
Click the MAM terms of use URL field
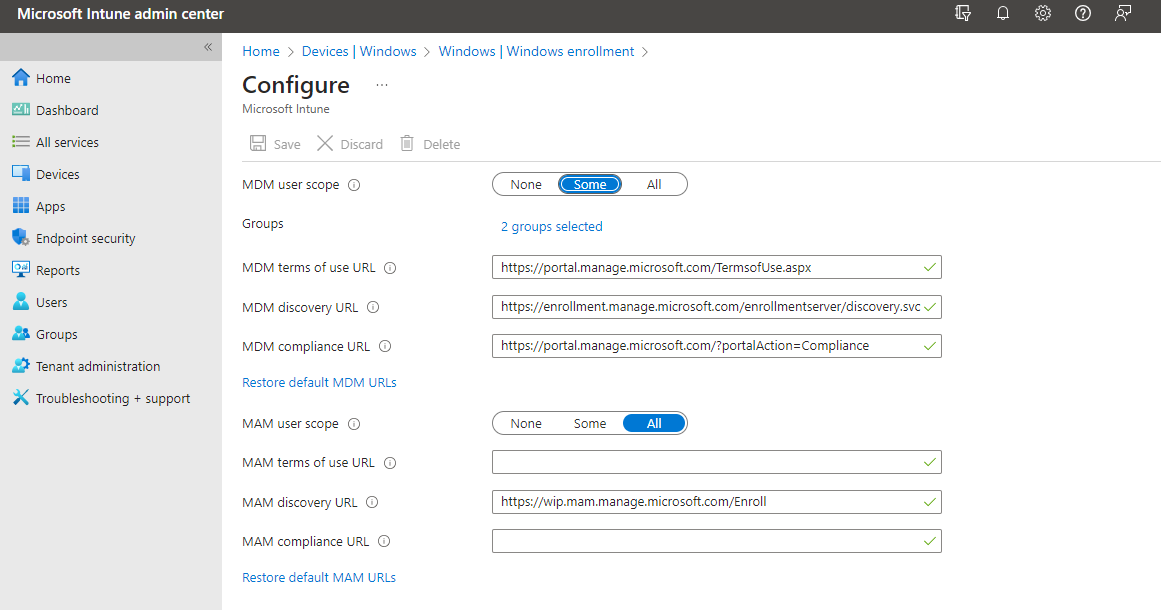click(x=716, y=462)
